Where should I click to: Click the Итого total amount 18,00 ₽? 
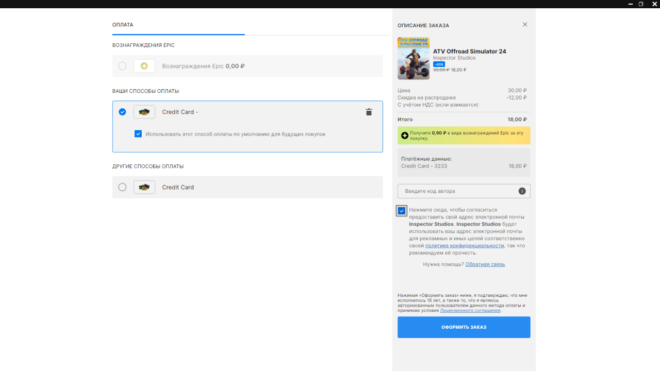point(517,120)
